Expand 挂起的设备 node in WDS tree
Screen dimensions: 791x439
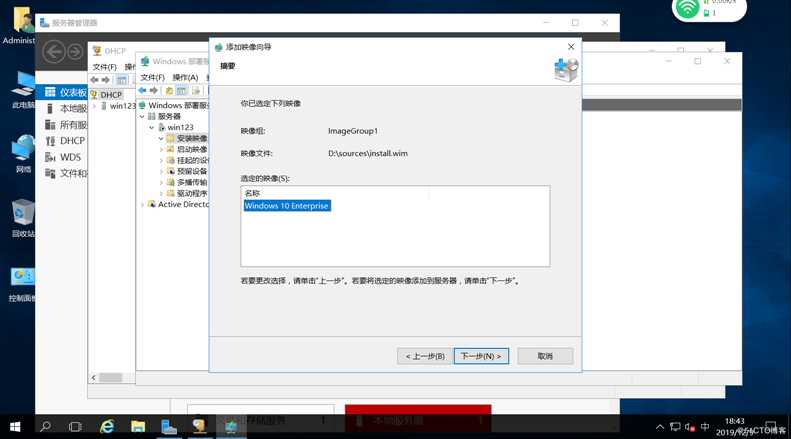(x=161, y=160)
